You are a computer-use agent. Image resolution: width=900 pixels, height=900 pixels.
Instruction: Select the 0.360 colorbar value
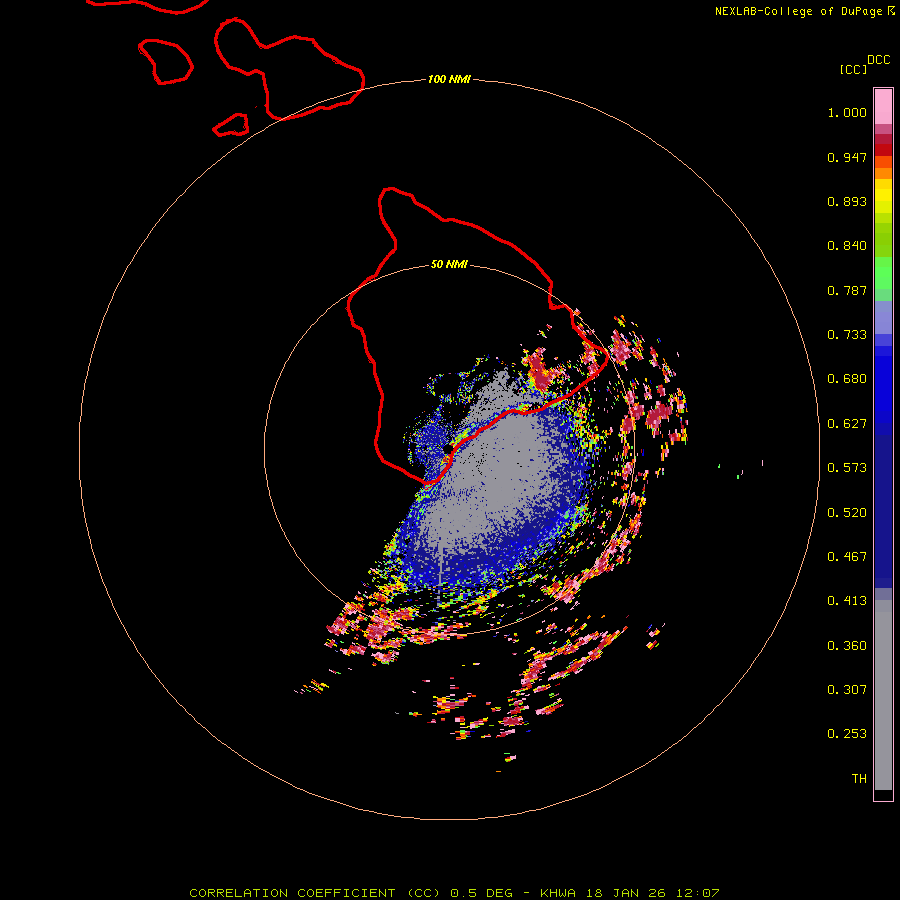point(847,646)
